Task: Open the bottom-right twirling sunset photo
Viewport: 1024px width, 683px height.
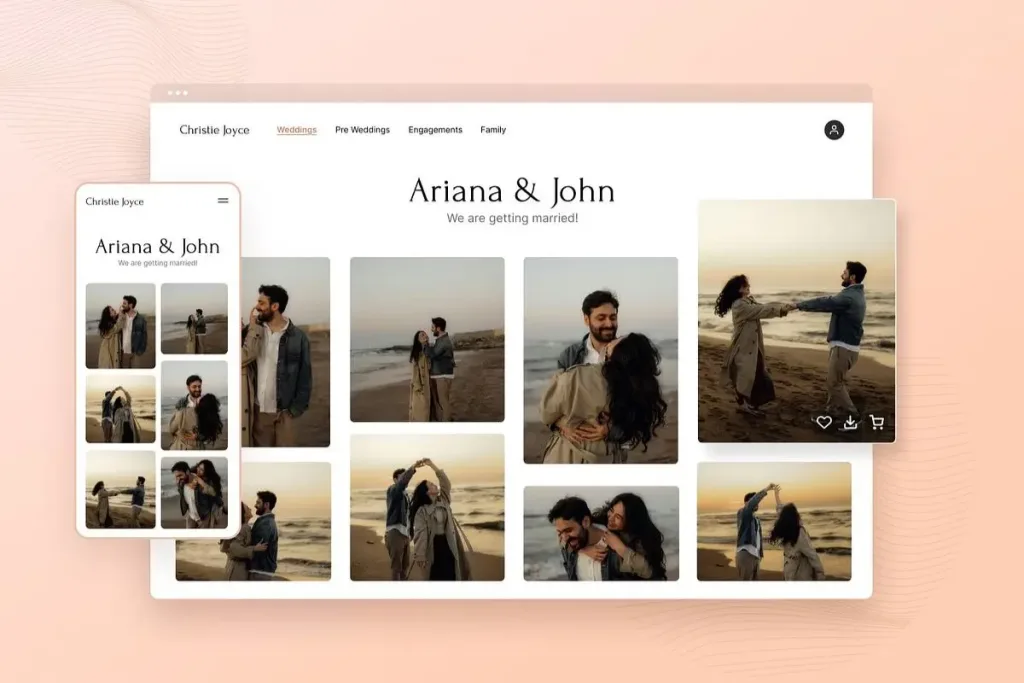Action: click(773, 521)
